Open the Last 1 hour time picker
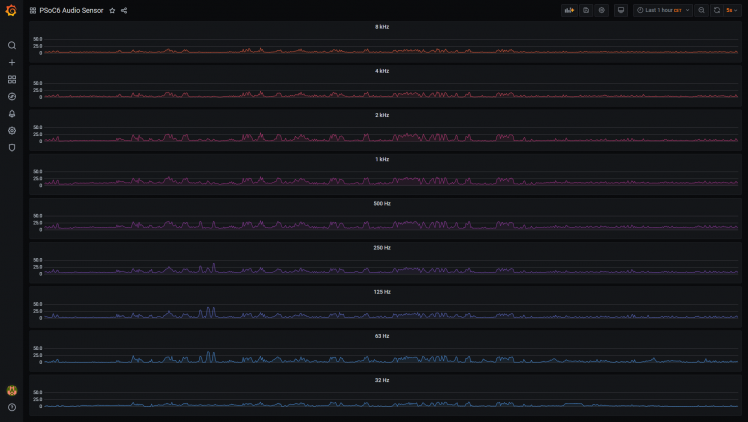Viewport: 748px width, 422px height. point(663,10)
